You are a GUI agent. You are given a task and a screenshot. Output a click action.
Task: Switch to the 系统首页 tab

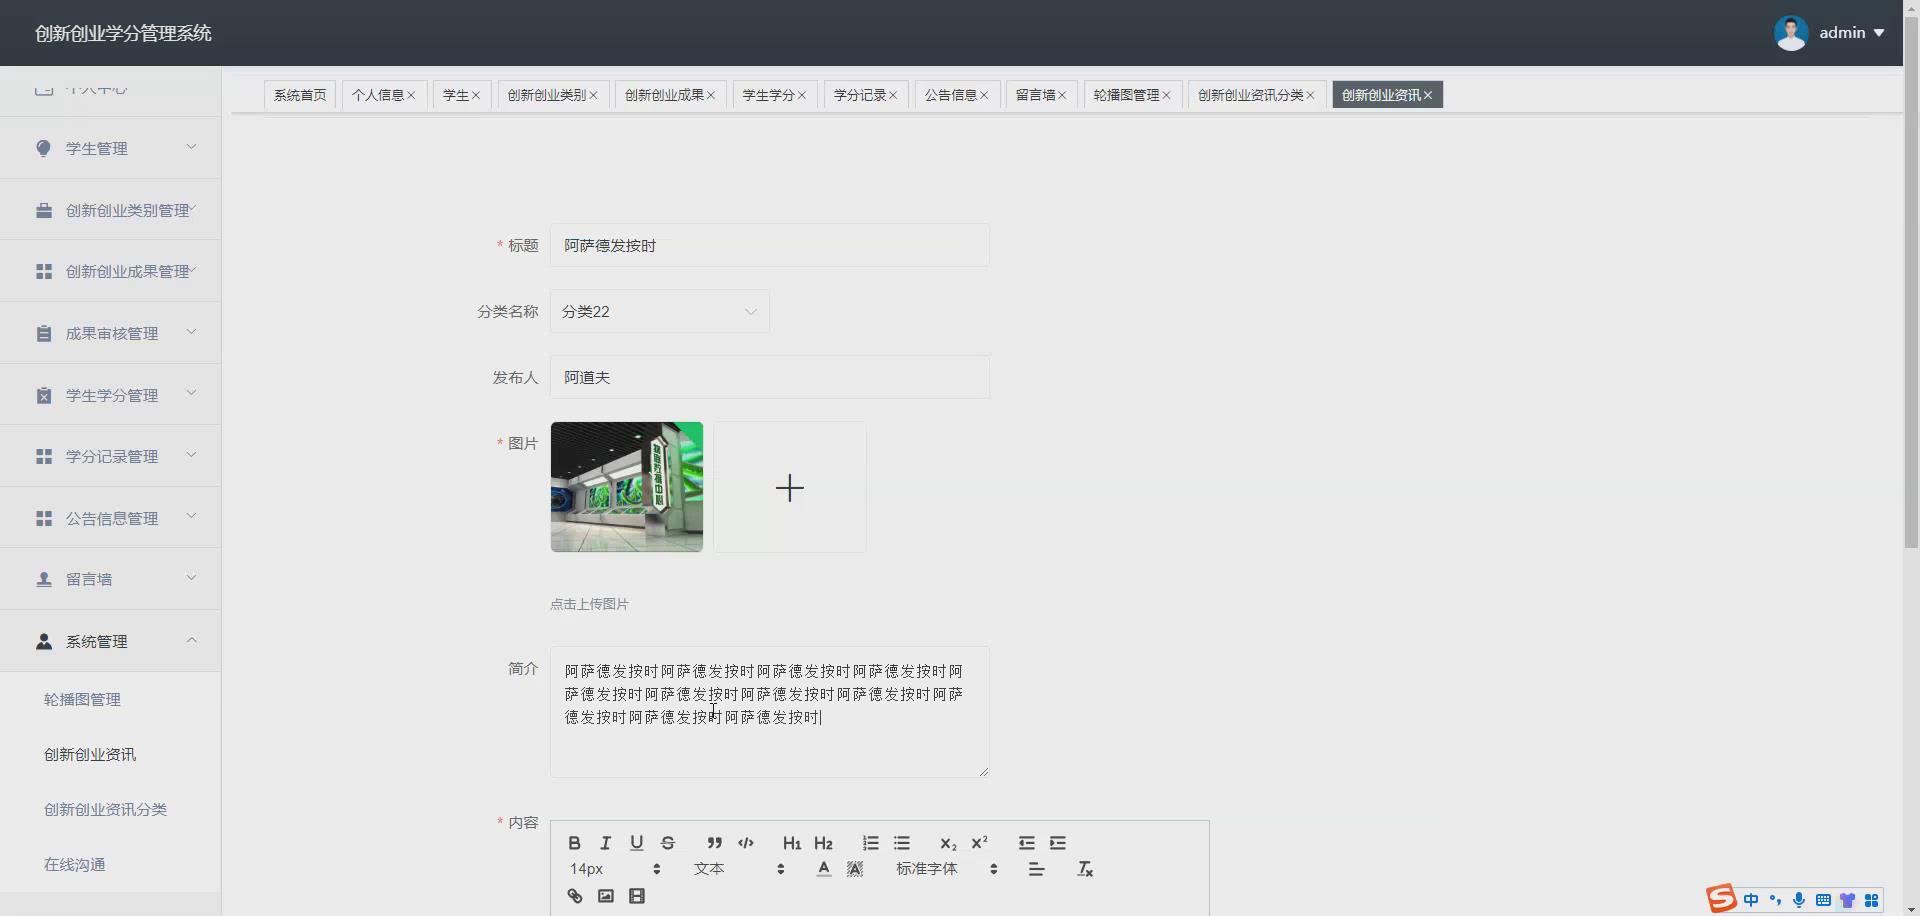click(x=299, y=94)
